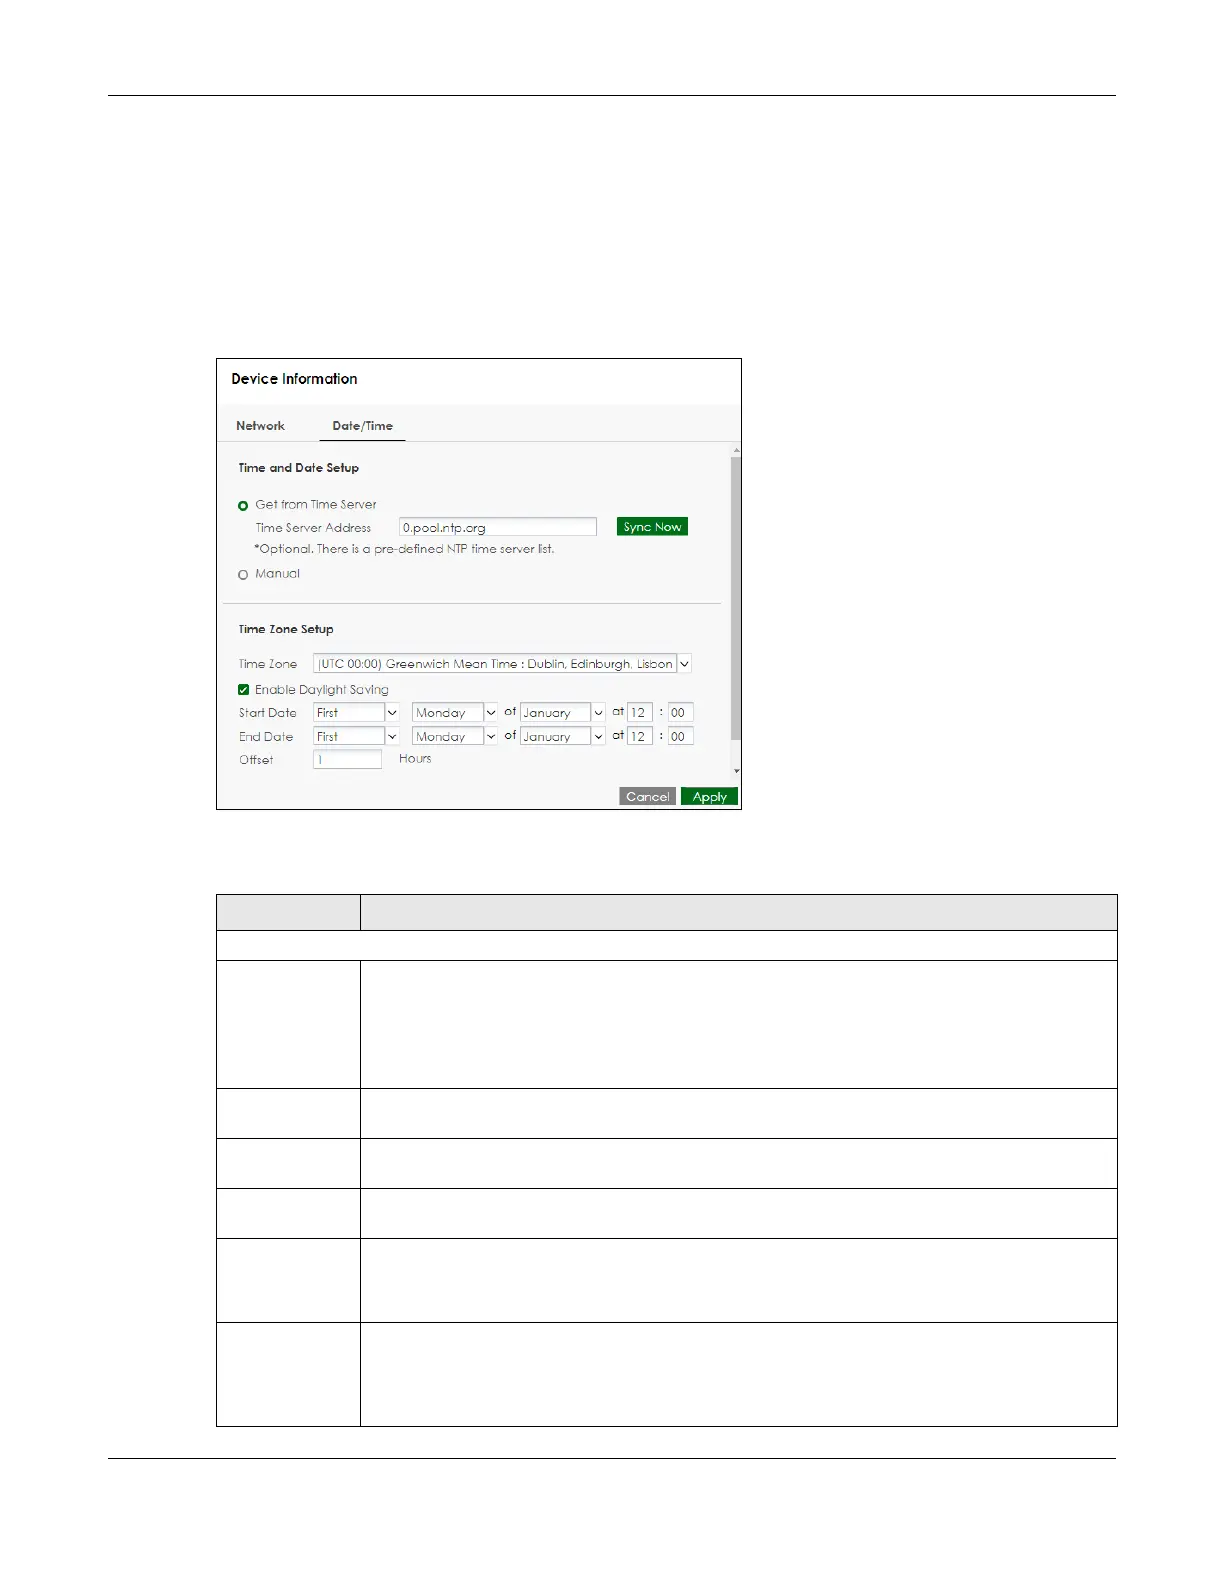Open Start Date month dropdown
Image resolution: width=1224 pixels, height=1584 pixels.
(x=562, y=713)
